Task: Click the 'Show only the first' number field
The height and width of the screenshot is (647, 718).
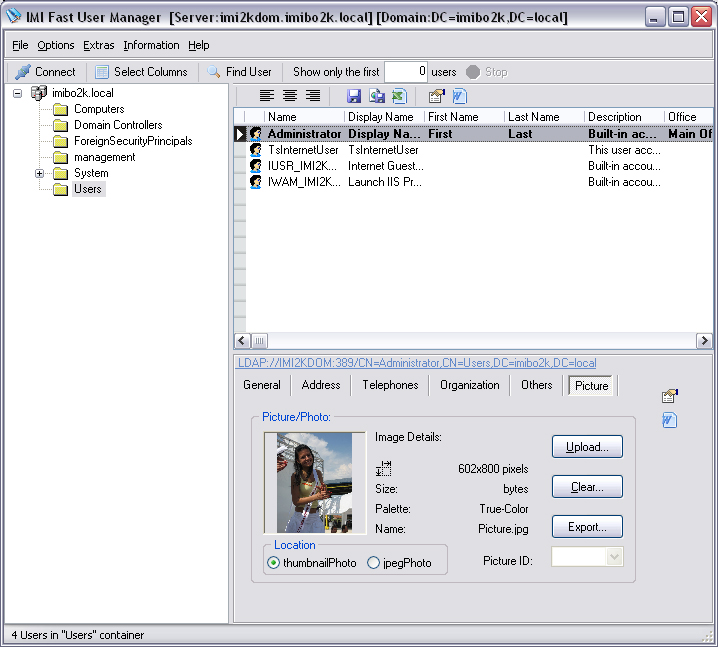Action: click(x=406, y=72)
